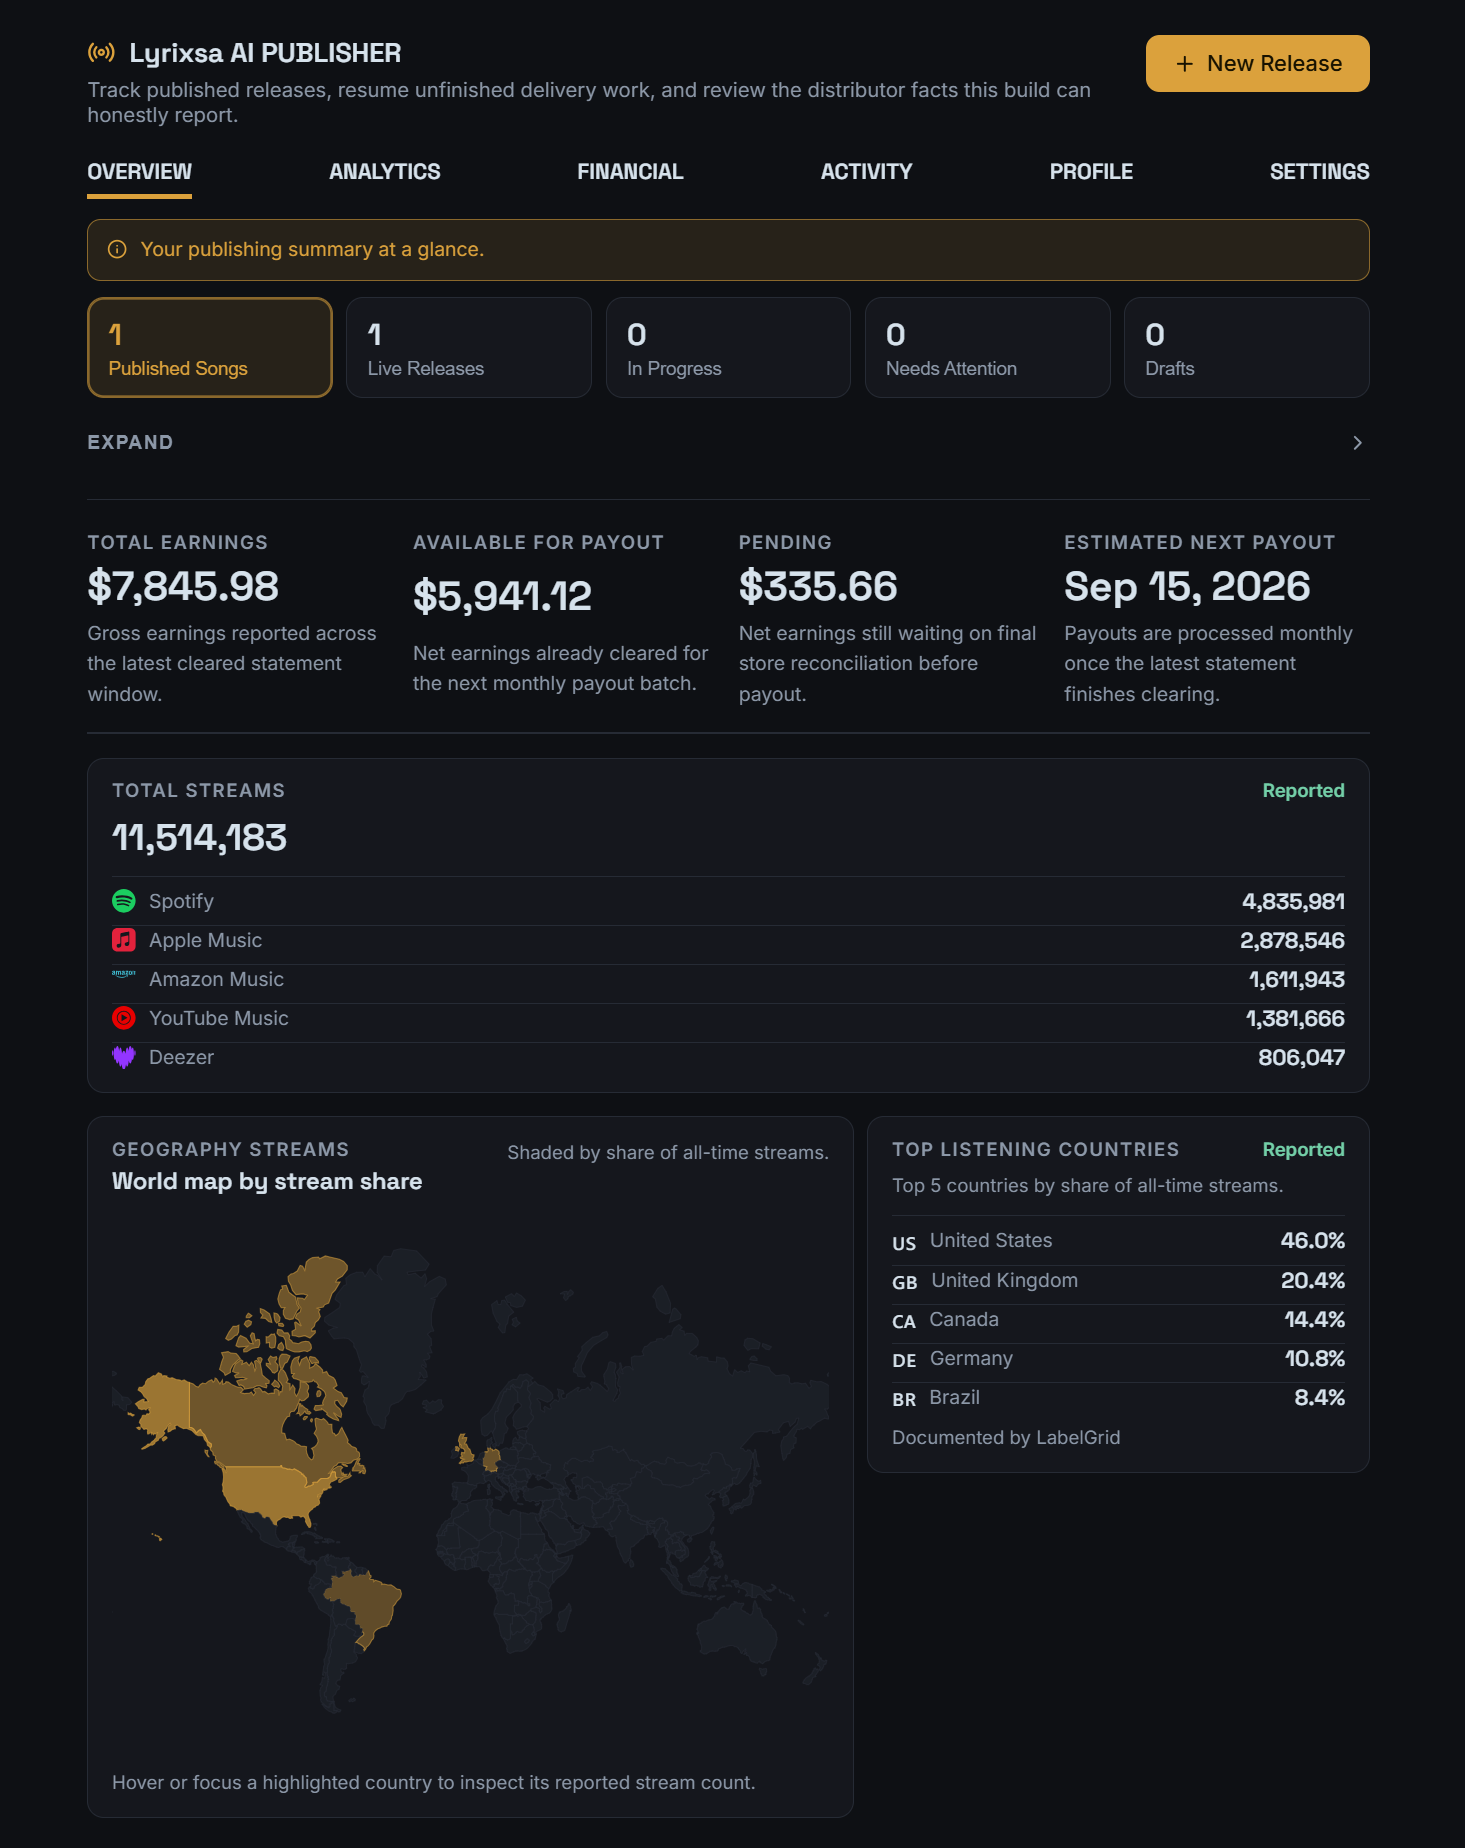Open the Analytics tab
This screenshot has width=1465, height=1848.
385,172
